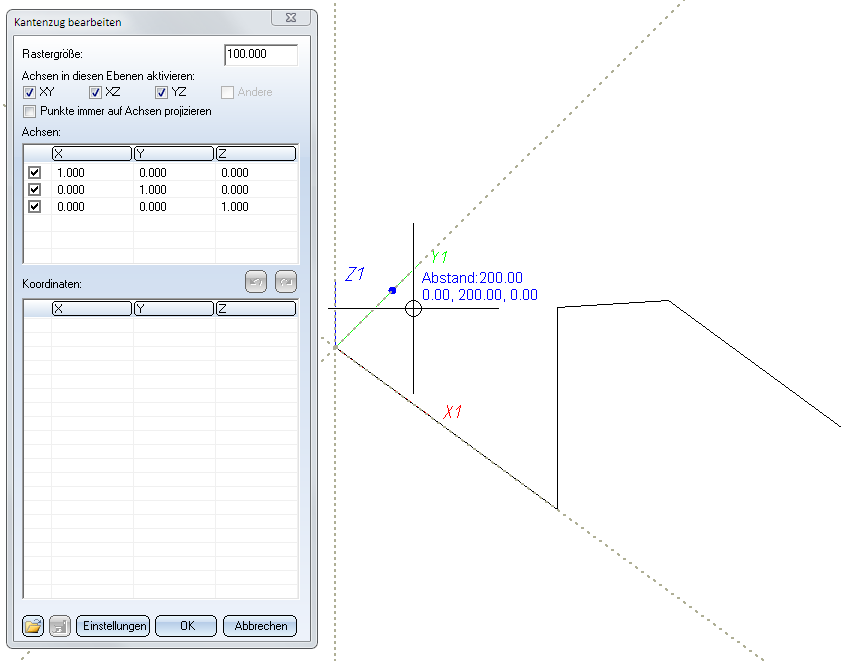Click the blue snap point on the Y1 axis
Image resolution: width=854 pixels, height=661 pixels.
pos(392,290)
